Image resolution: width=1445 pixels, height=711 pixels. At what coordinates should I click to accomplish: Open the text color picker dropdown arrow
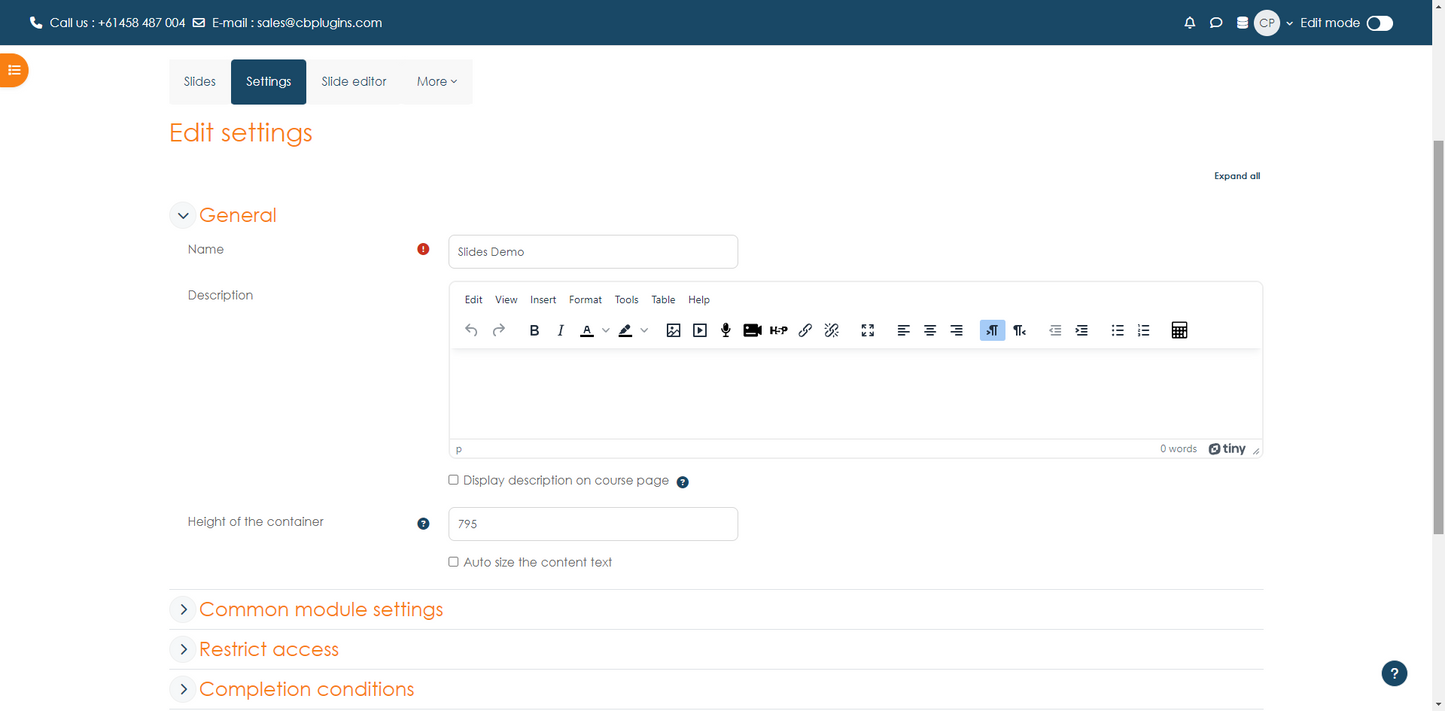tap(606, 331)
